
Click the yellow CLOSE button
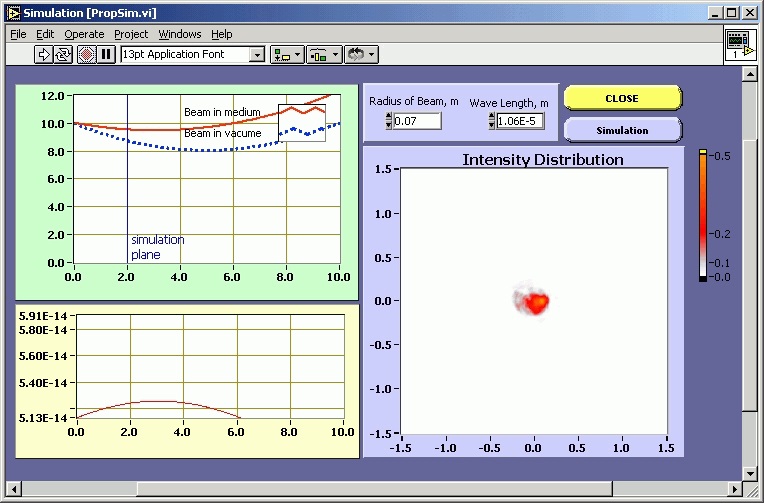(623, 98)
